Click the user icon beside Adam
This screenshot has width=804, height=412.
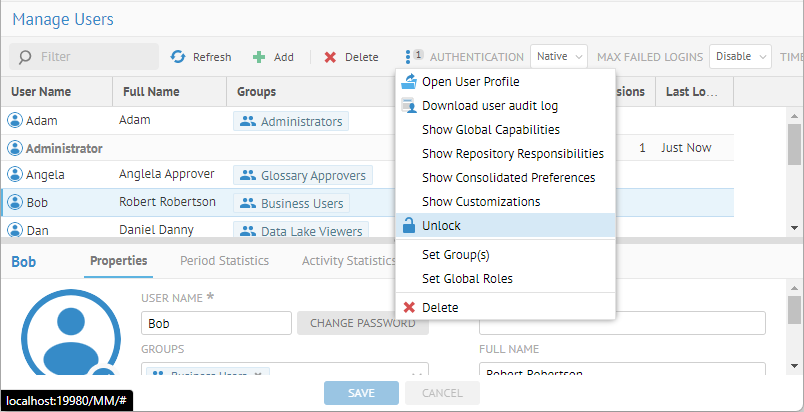pos(15,121)
